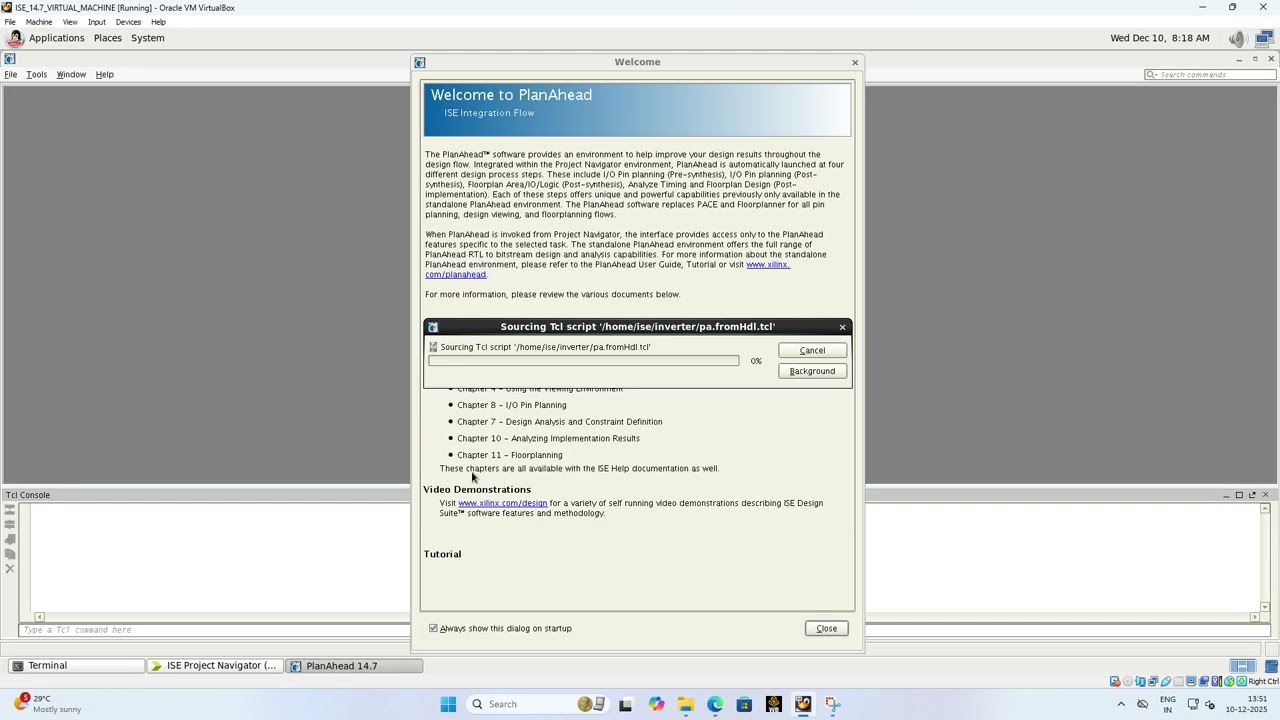Float the Tcl Console panel

[x=1252, y=495]
